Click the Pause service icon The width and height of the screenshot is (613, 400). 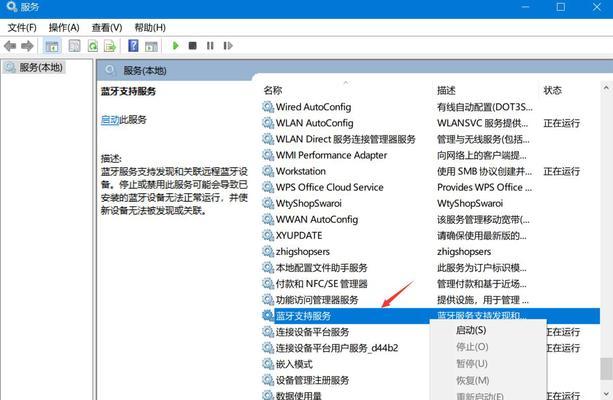point(210,46)
